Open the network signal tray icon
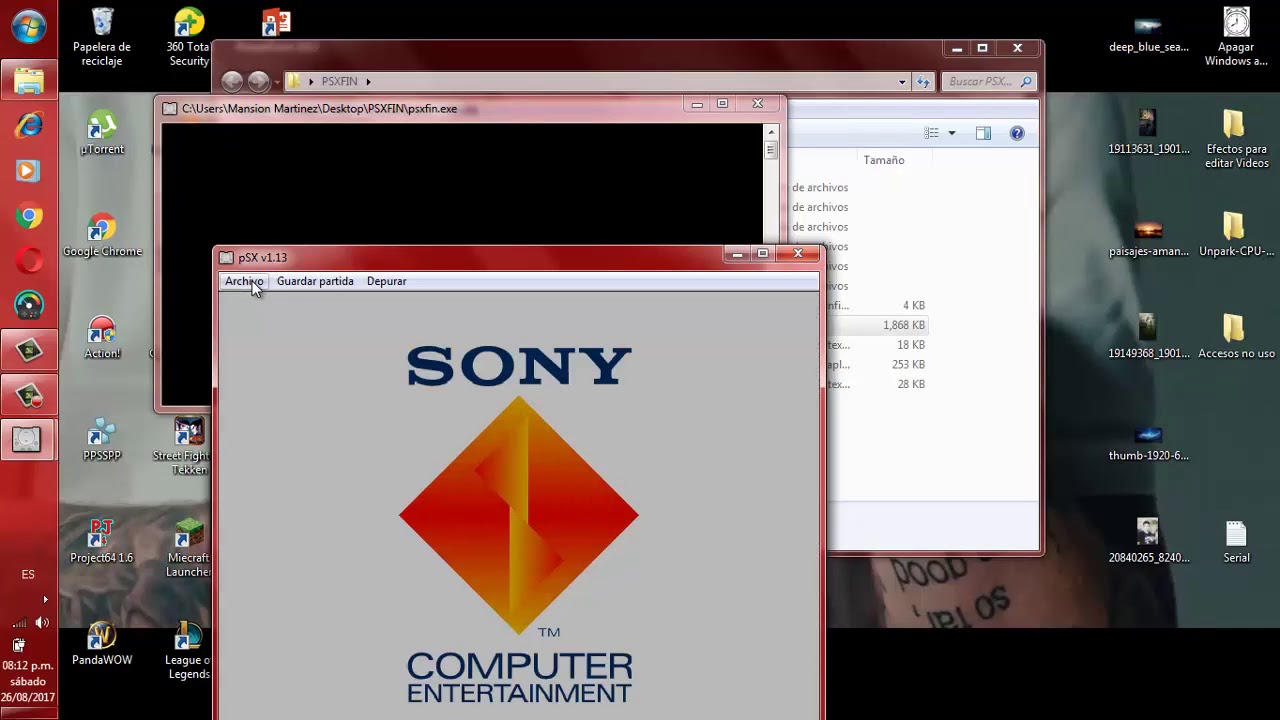The image size is (1280, 720). 20,622
